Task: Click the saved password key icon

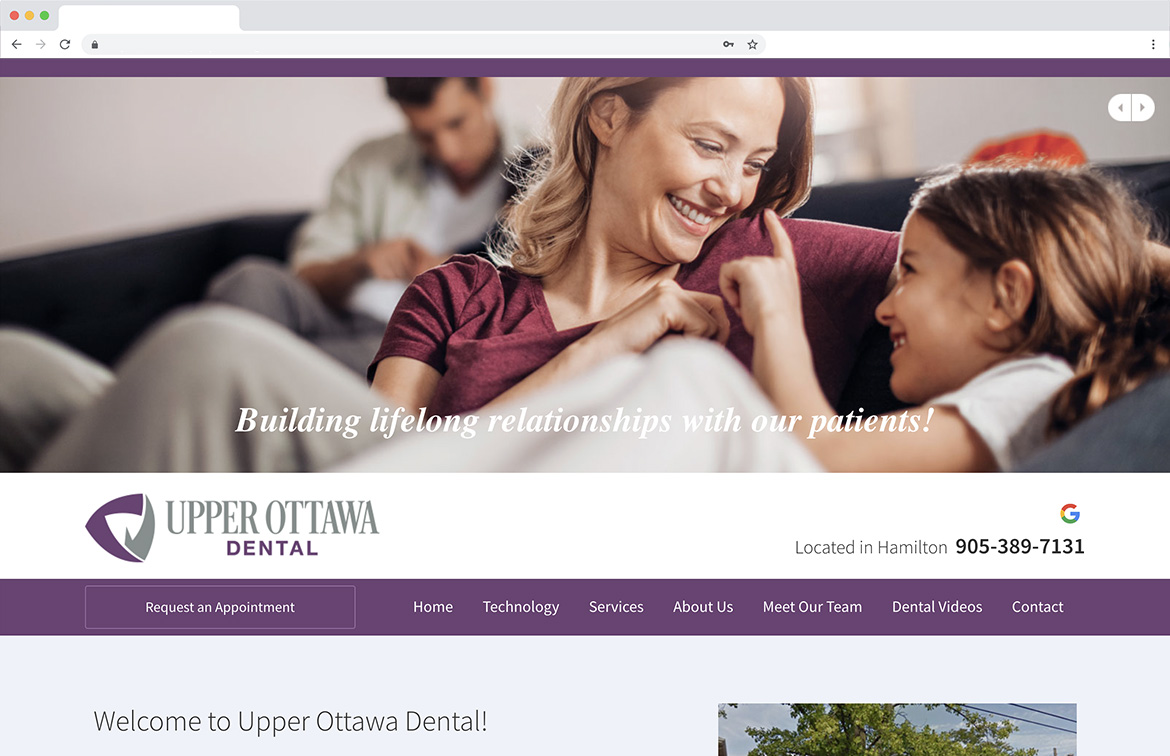Action: 728,45
